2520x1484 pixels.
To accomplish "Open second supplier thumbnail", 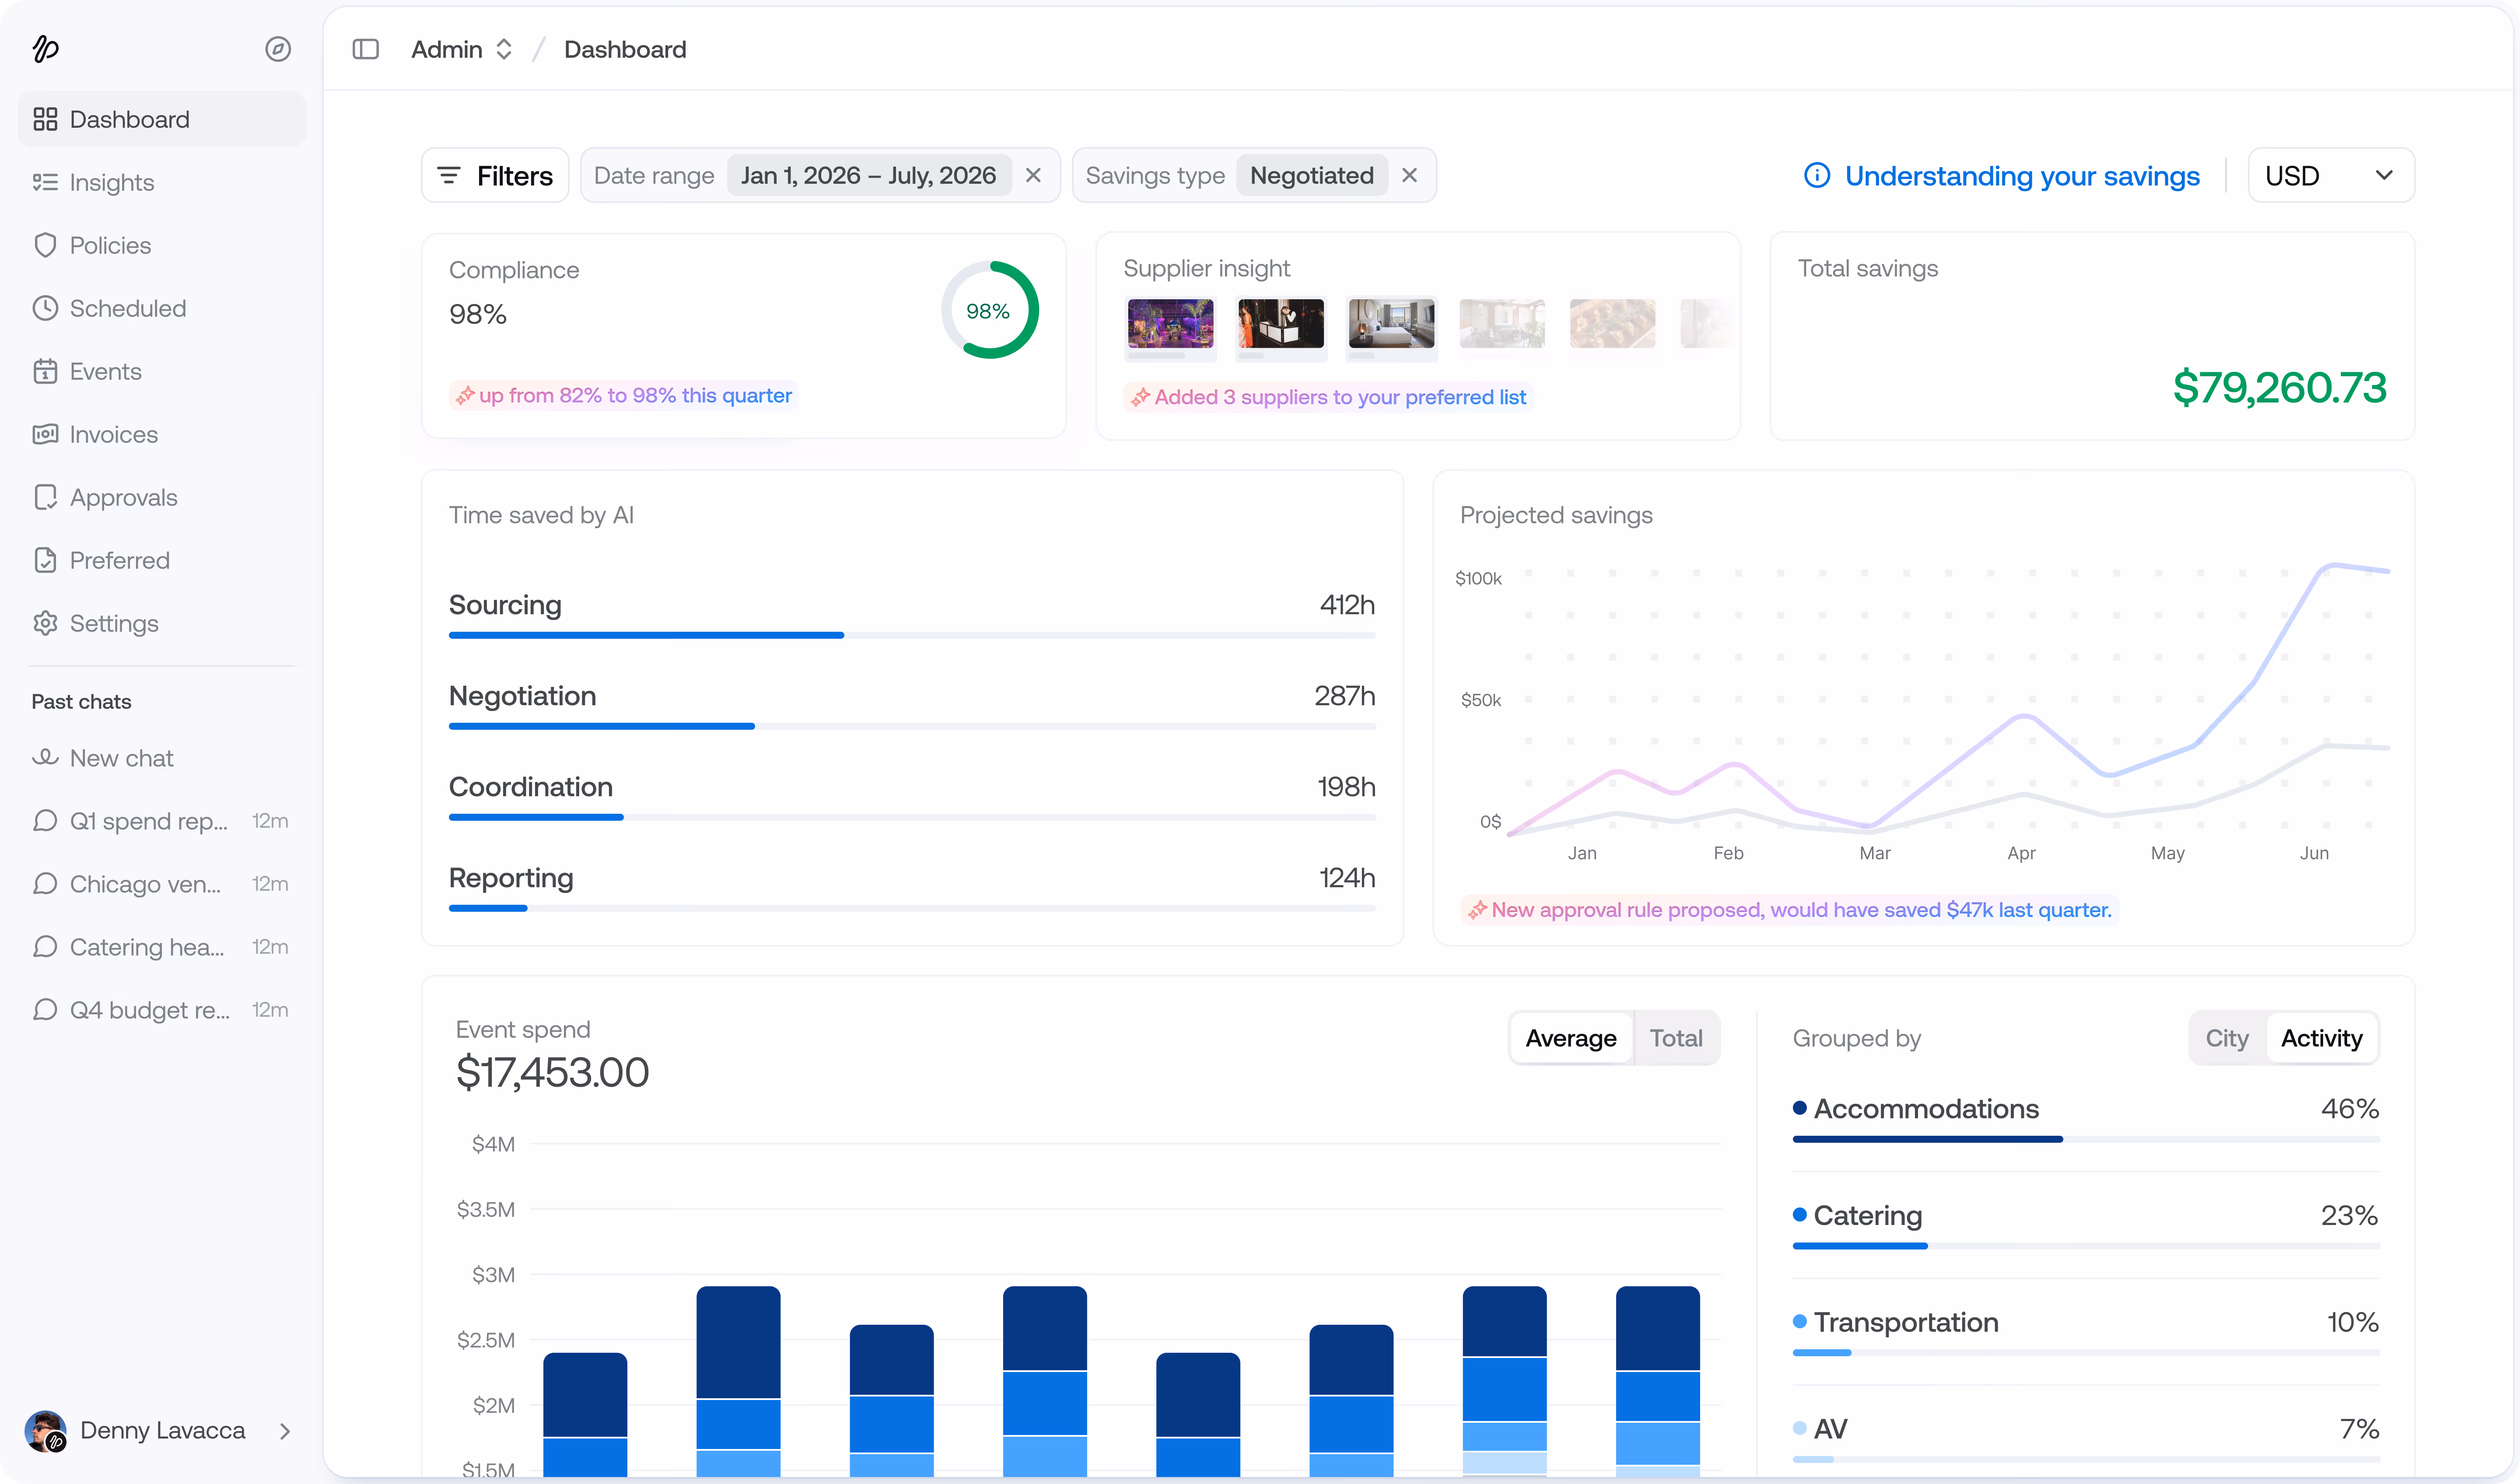I will tap(1281, 324).
